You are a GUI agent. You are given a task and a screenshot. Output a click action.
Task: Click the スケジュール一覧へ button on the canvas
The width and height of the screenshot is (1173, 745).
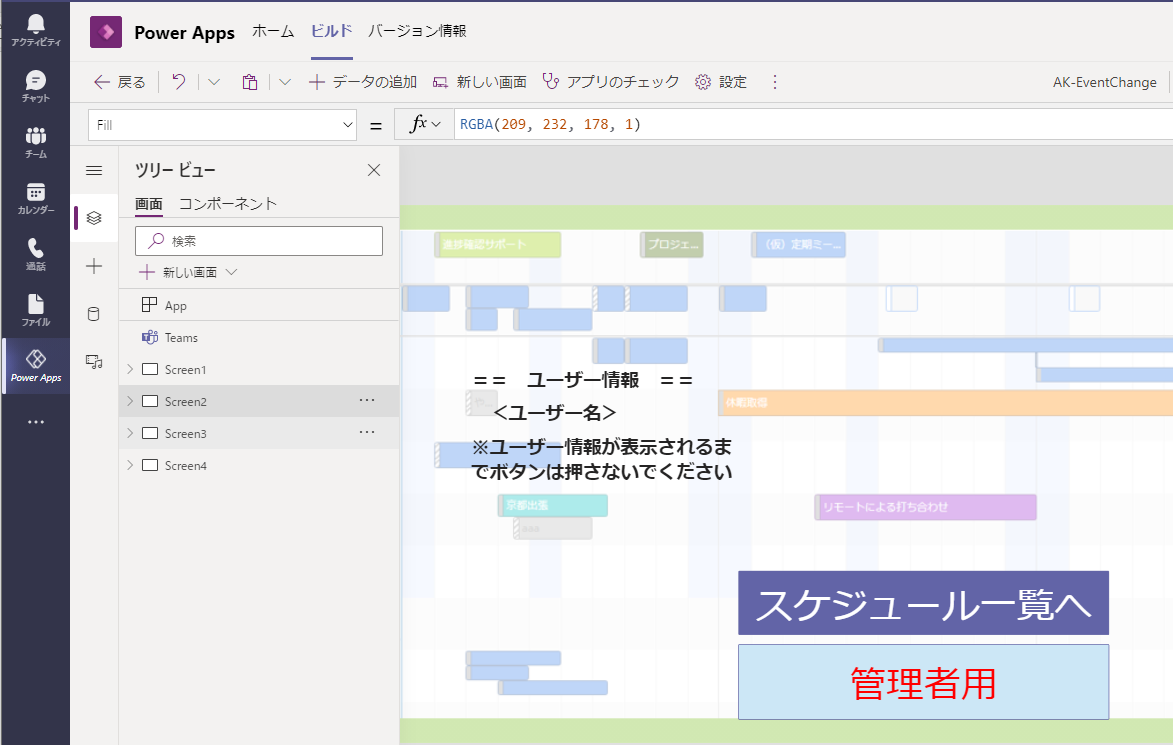922,603
